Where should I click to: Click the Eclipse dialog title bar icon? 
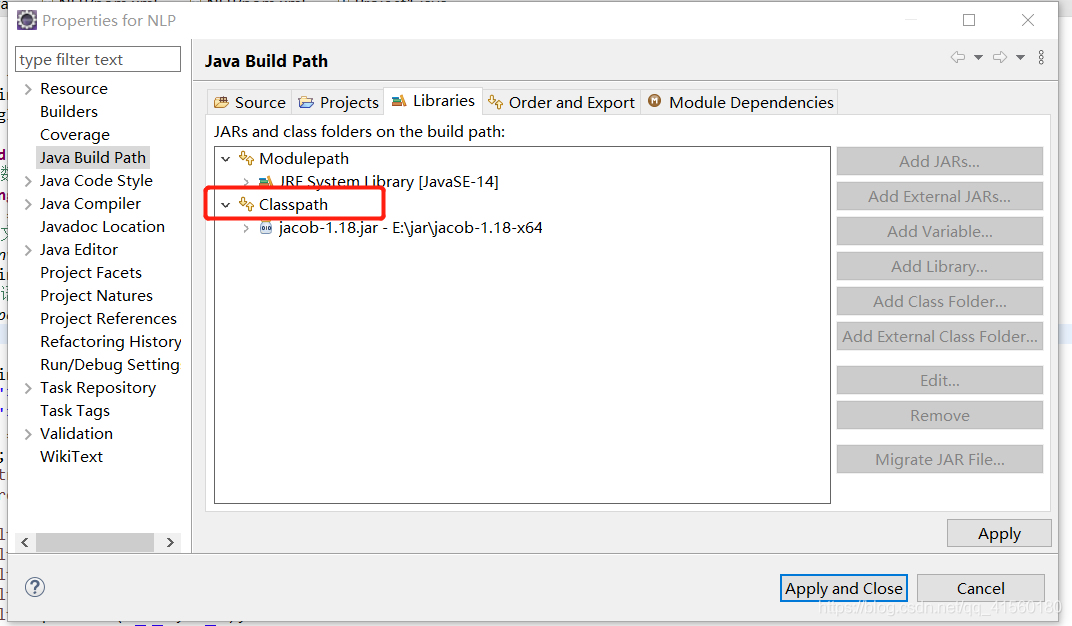coord(26,19)
